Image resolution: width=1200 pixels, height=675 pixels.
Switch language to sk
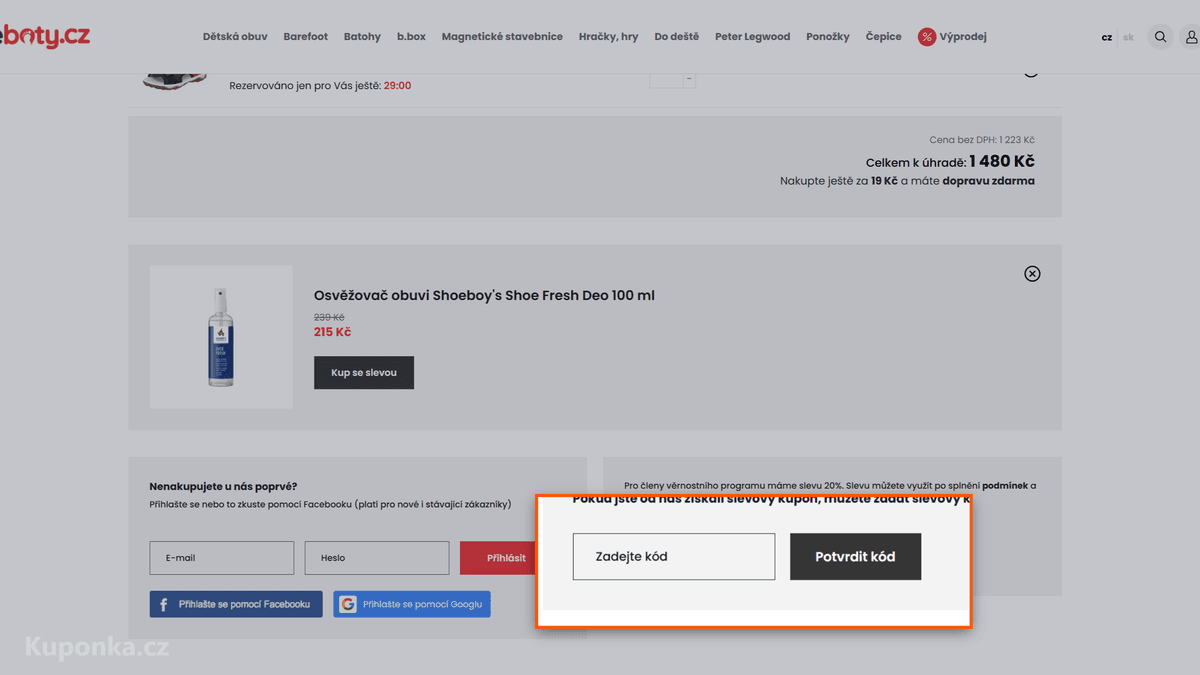[1128, 38]
